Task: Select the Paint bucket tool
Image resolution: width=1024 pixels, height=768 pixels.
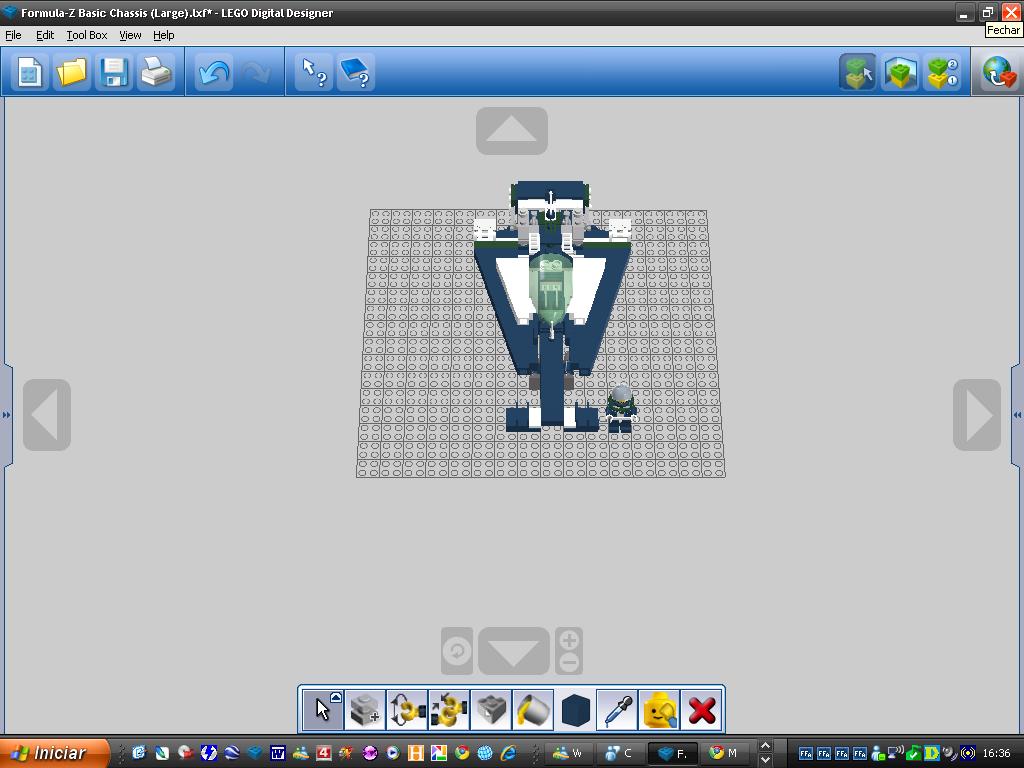Action: pos(533,710)
